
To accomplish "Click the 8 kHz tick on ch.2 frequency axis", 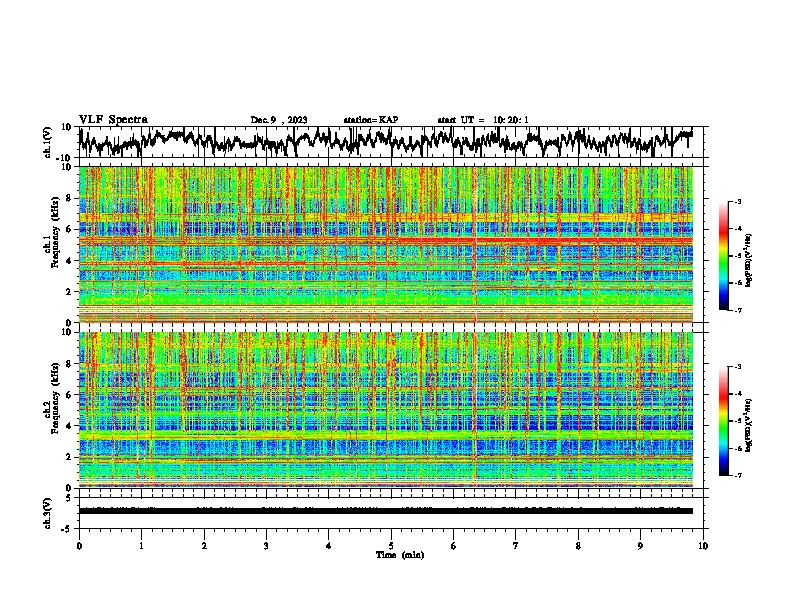I will [x=70, y=364].
